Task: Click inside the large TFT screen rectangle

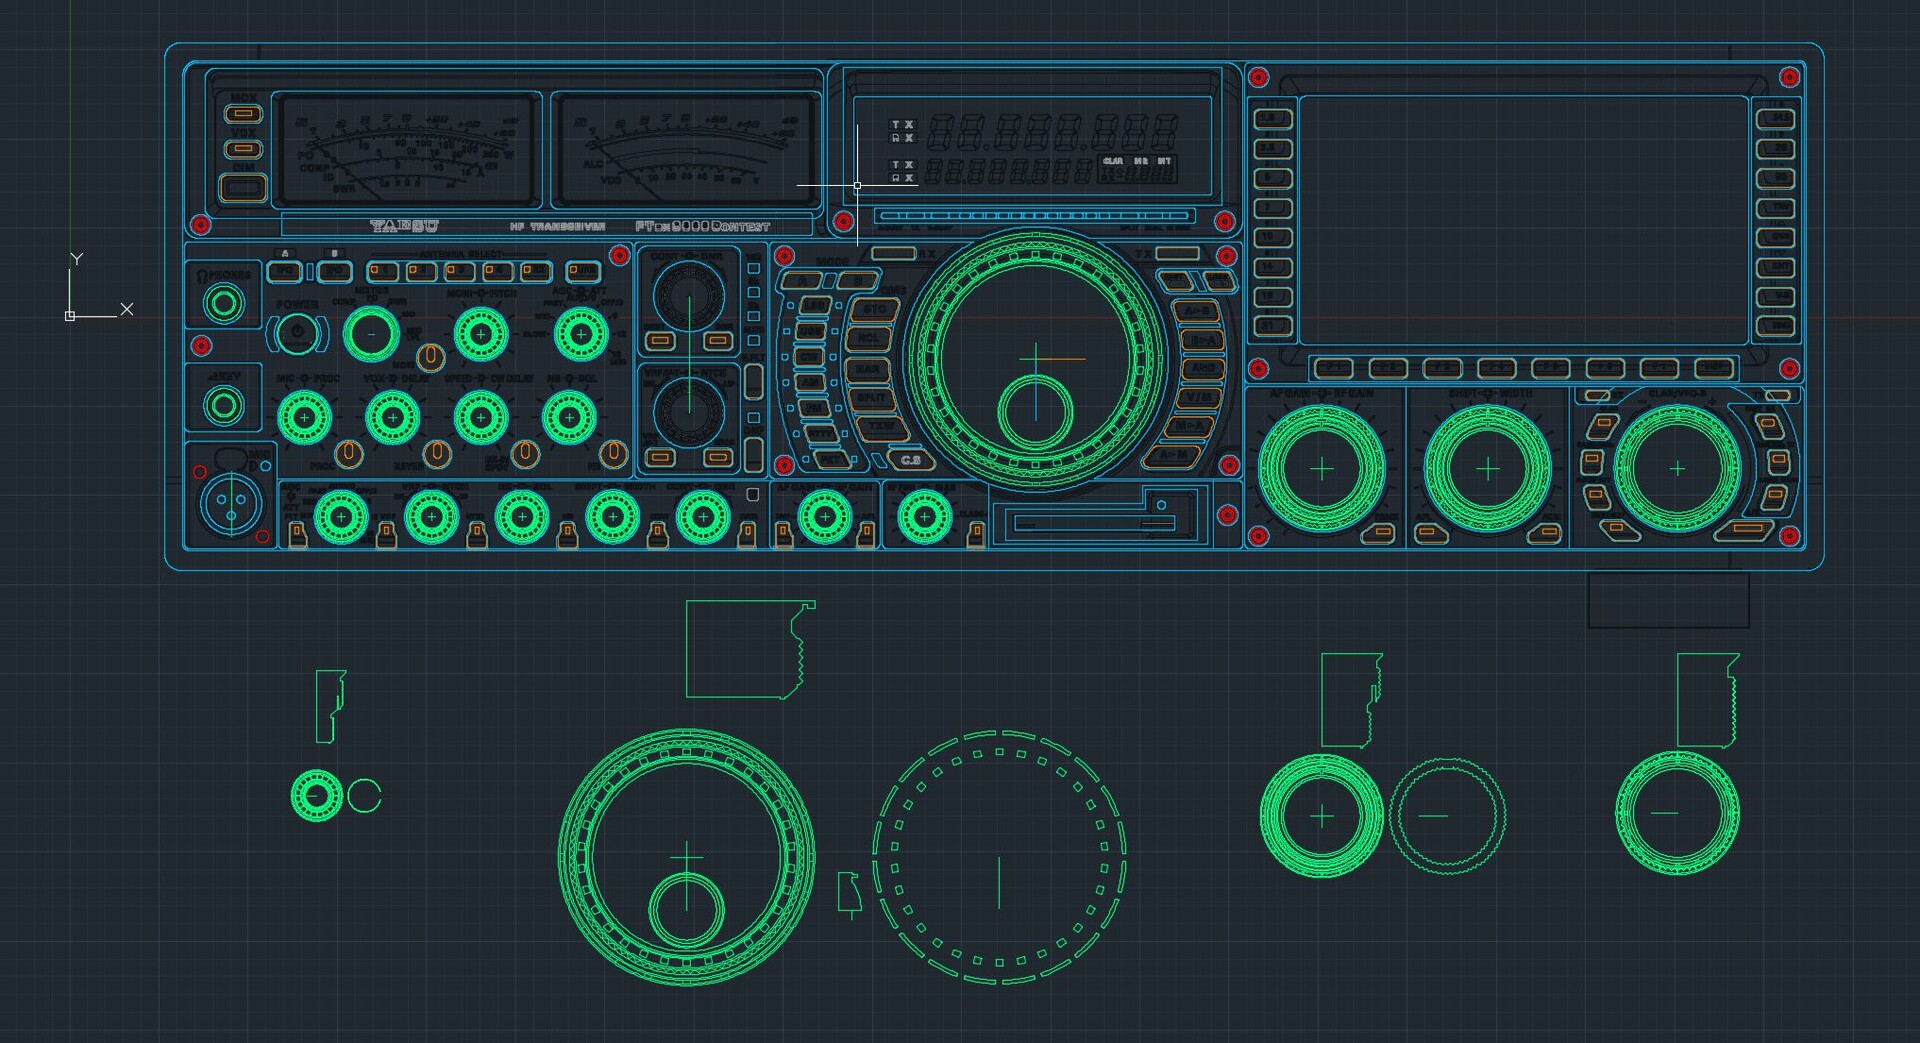Action: click(1523, 221)
